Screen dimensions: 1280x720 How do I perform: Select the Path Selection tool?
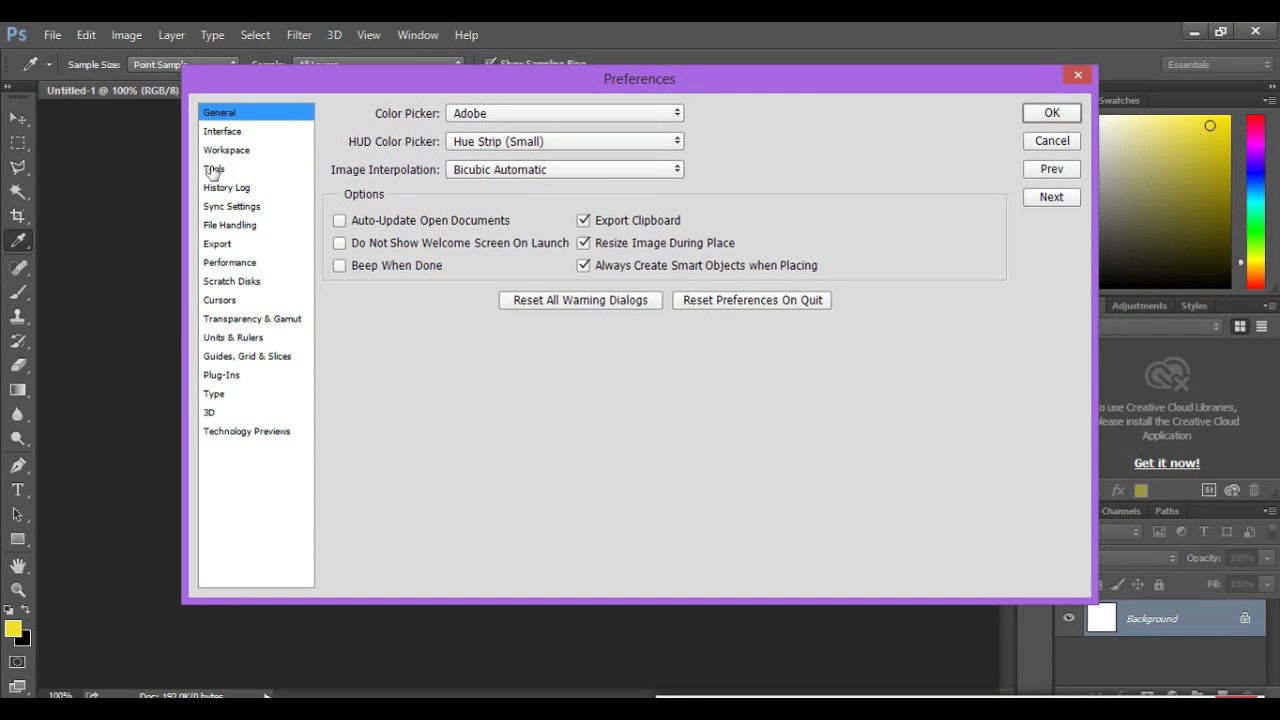[x=18, y=515]
